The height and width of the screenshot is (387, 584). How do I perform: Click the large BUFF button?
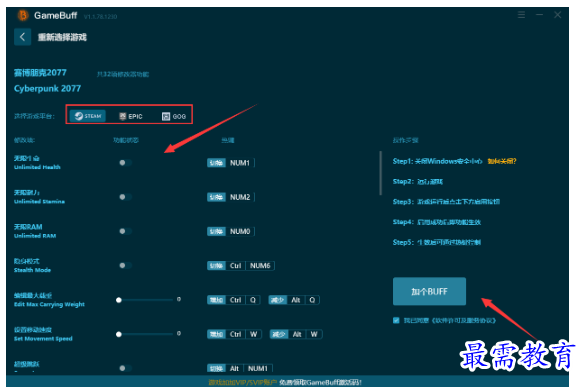(x=429, y=291)
